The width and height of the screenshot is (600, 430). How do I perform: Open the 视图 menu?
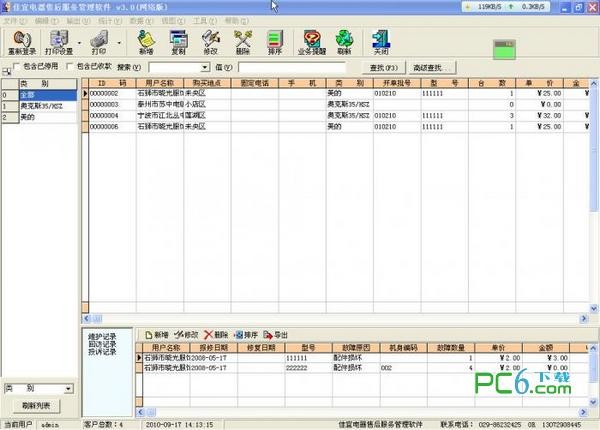[x=173, y=21]
